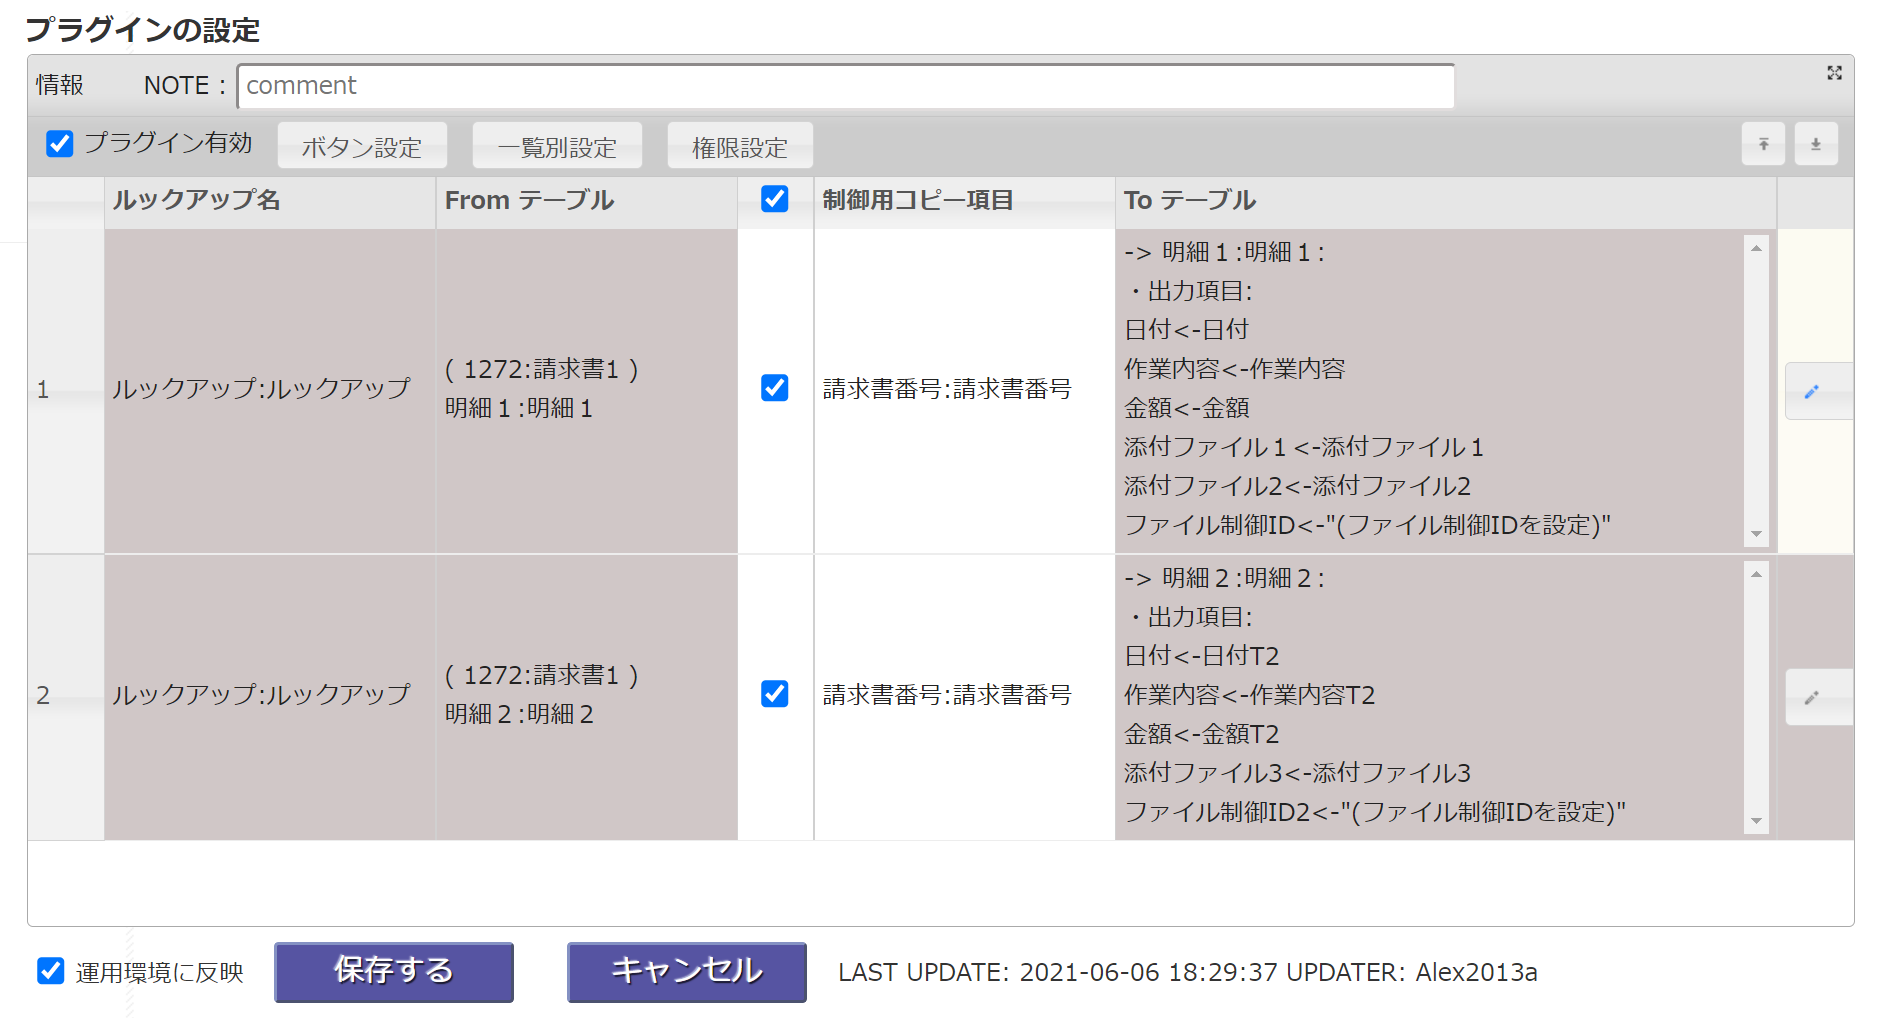Toggle the プラグイン有効 checkbox
Screen dimensions: 1887x1034
[x=60, y=144]
